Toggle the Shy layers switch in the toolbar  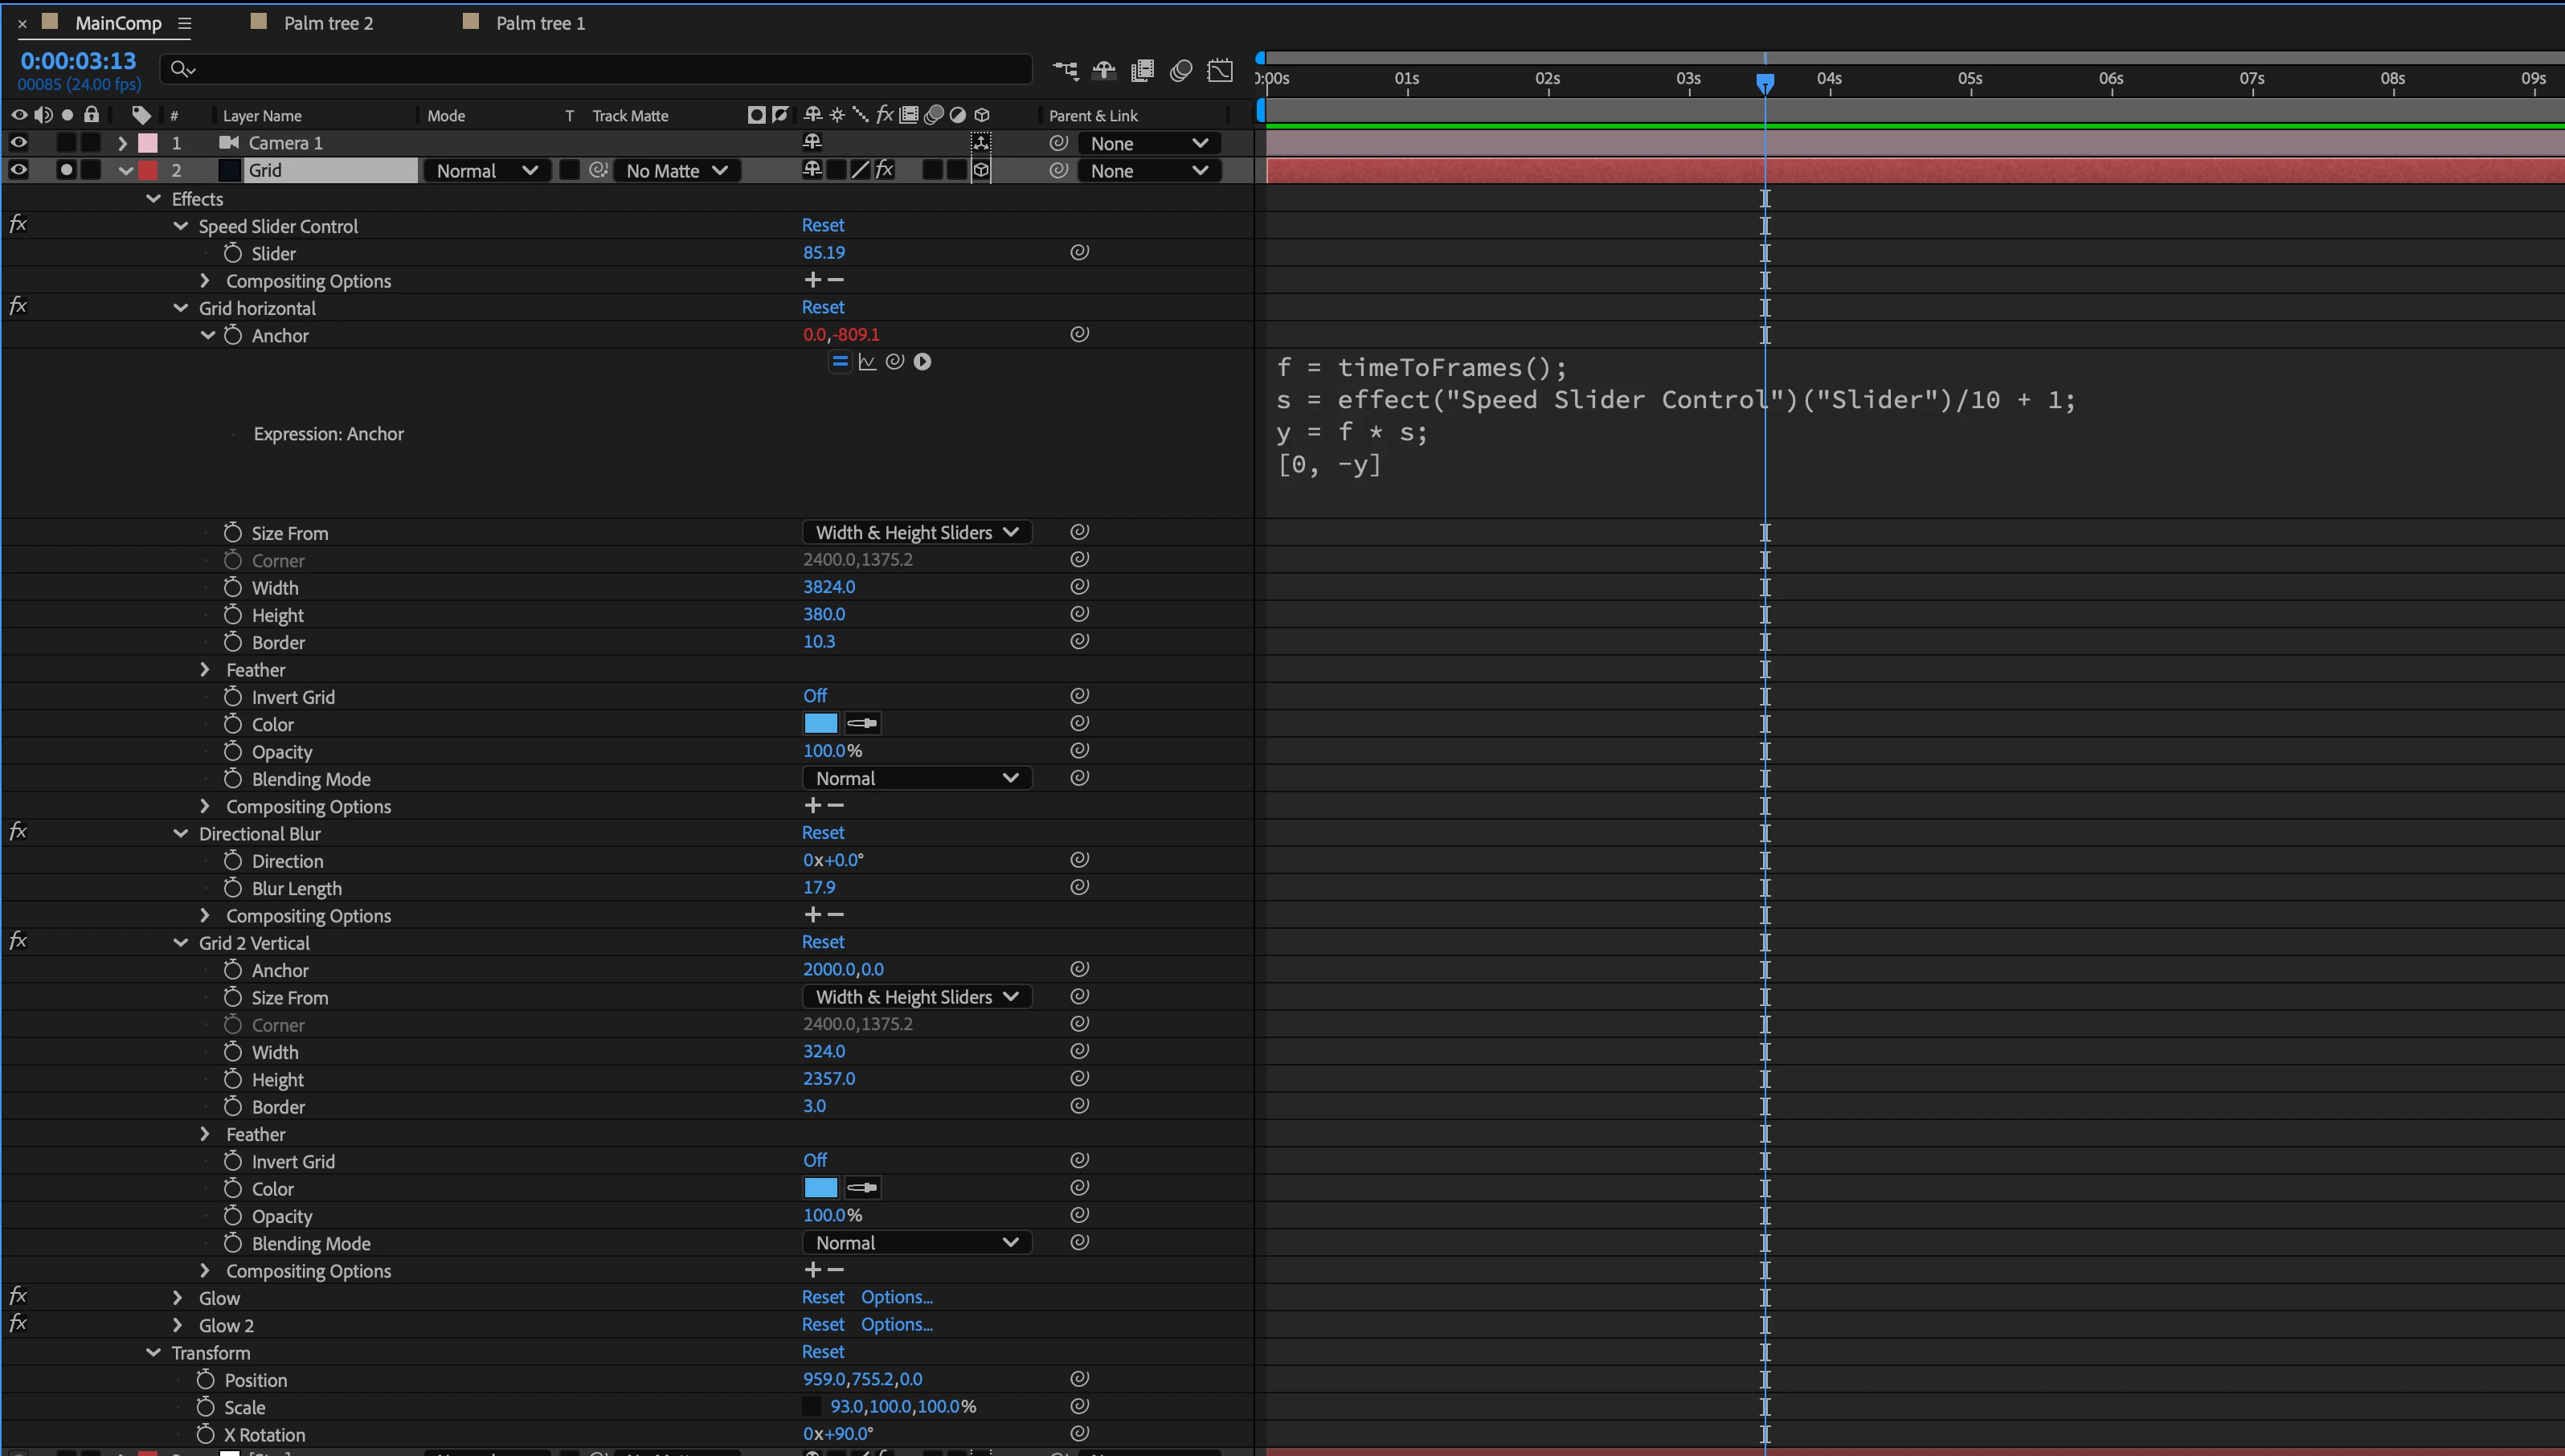1104,70
